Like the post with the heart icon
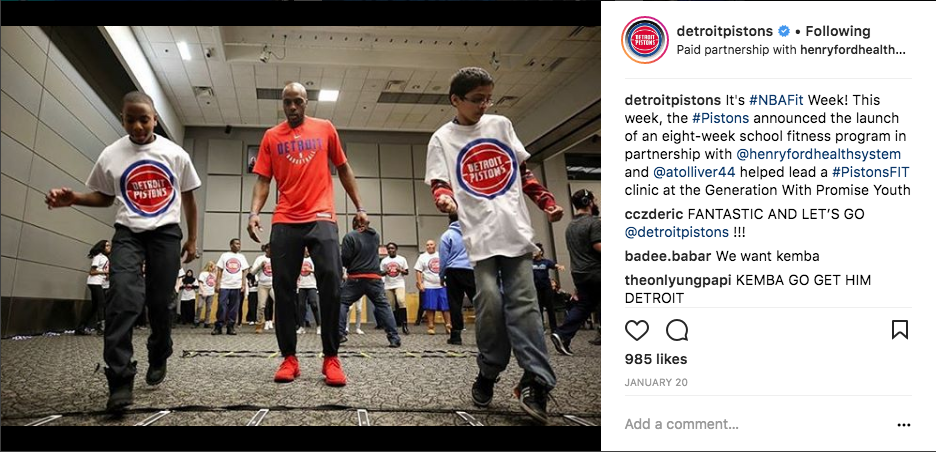The height and width of the screenshot is (452, 936). [x=636, y=330]
